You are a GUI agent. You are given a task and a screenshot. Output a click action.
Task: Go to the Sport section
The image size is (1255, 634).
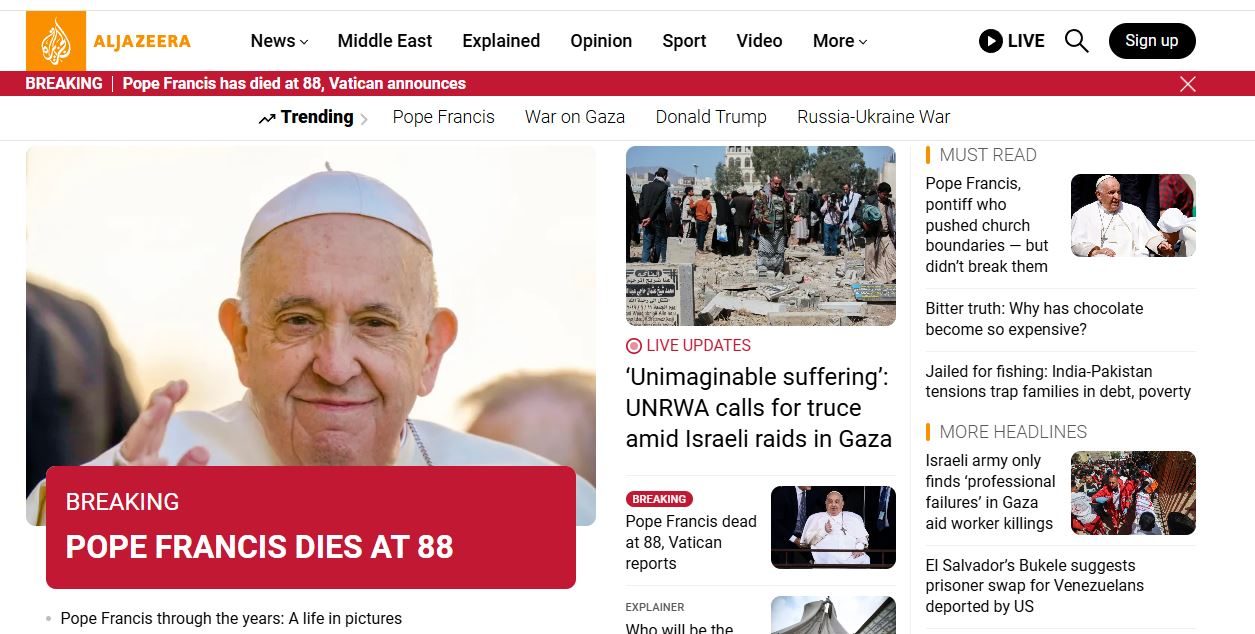click(684, 41)
